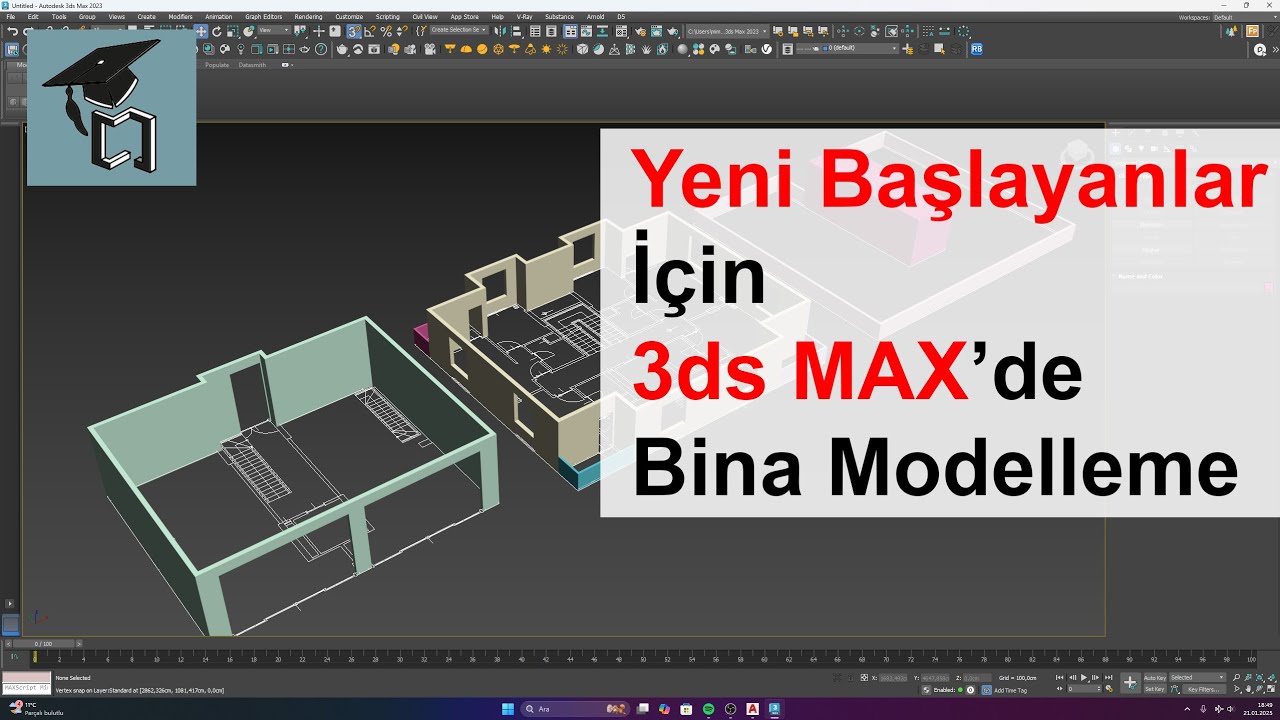
Task: Click the Play Animation button
Action: click(x=1084, y=677)
